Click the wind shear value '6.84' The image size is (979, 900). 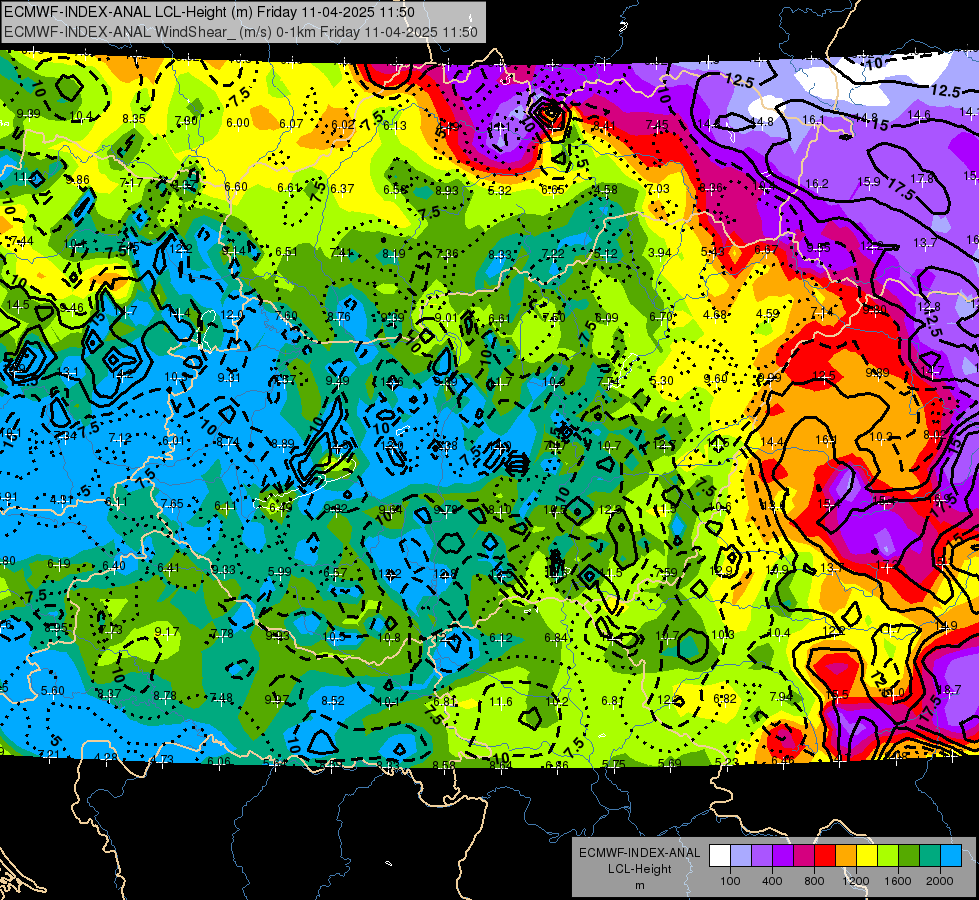(556, 638)
